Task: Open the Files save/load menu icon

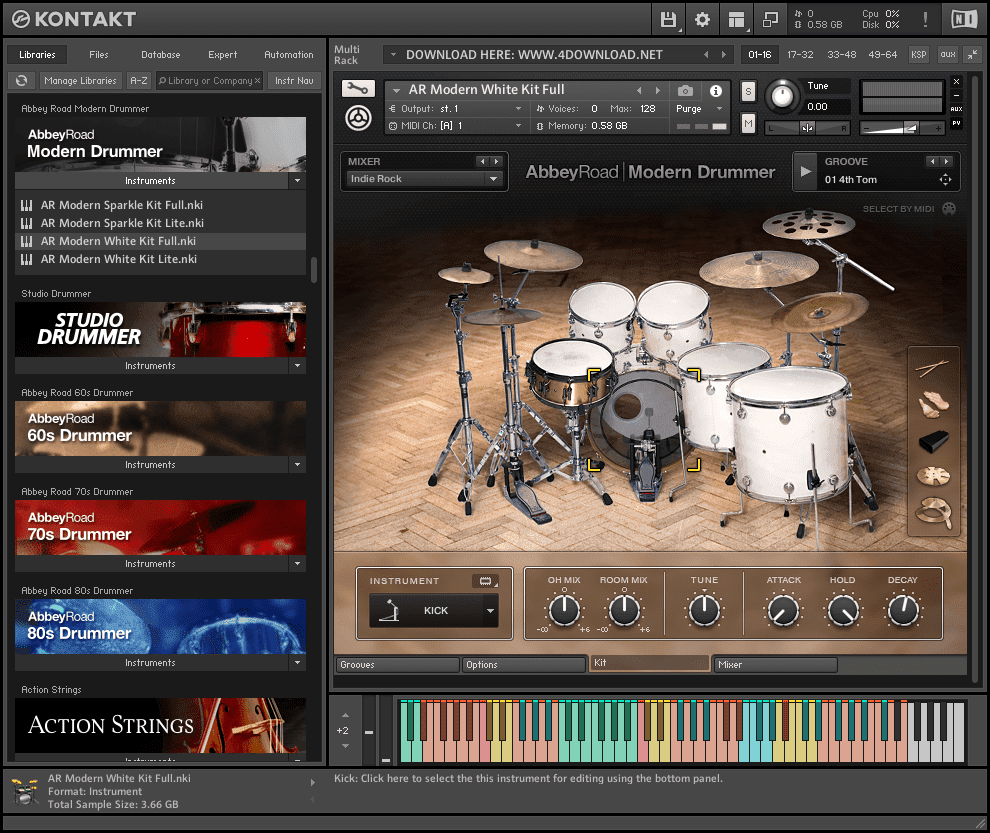Action: pos(668,20)
